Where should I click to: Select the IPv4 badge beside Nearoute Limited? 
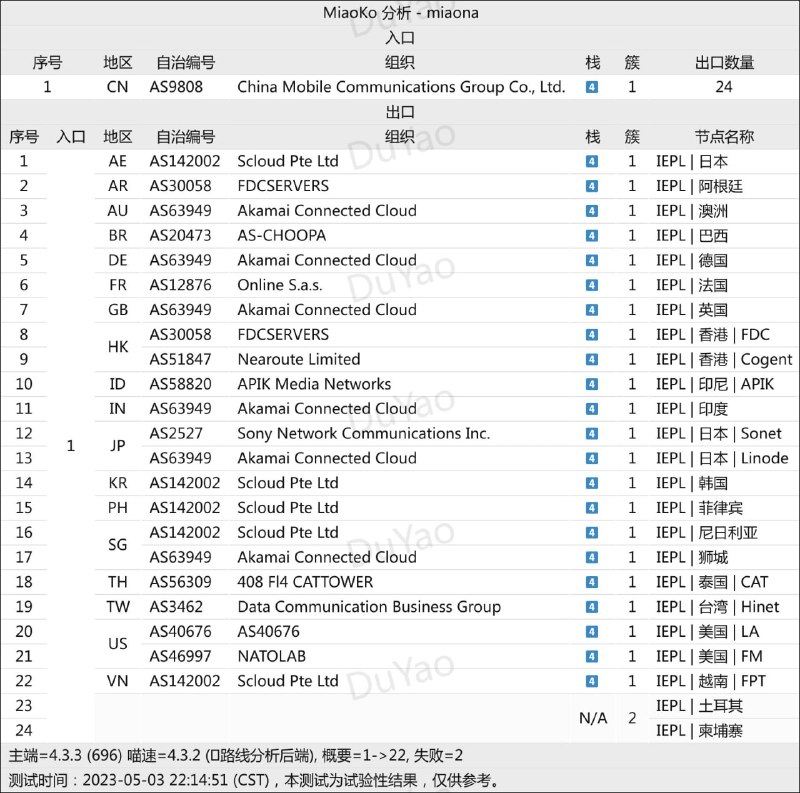coord(592,359)
